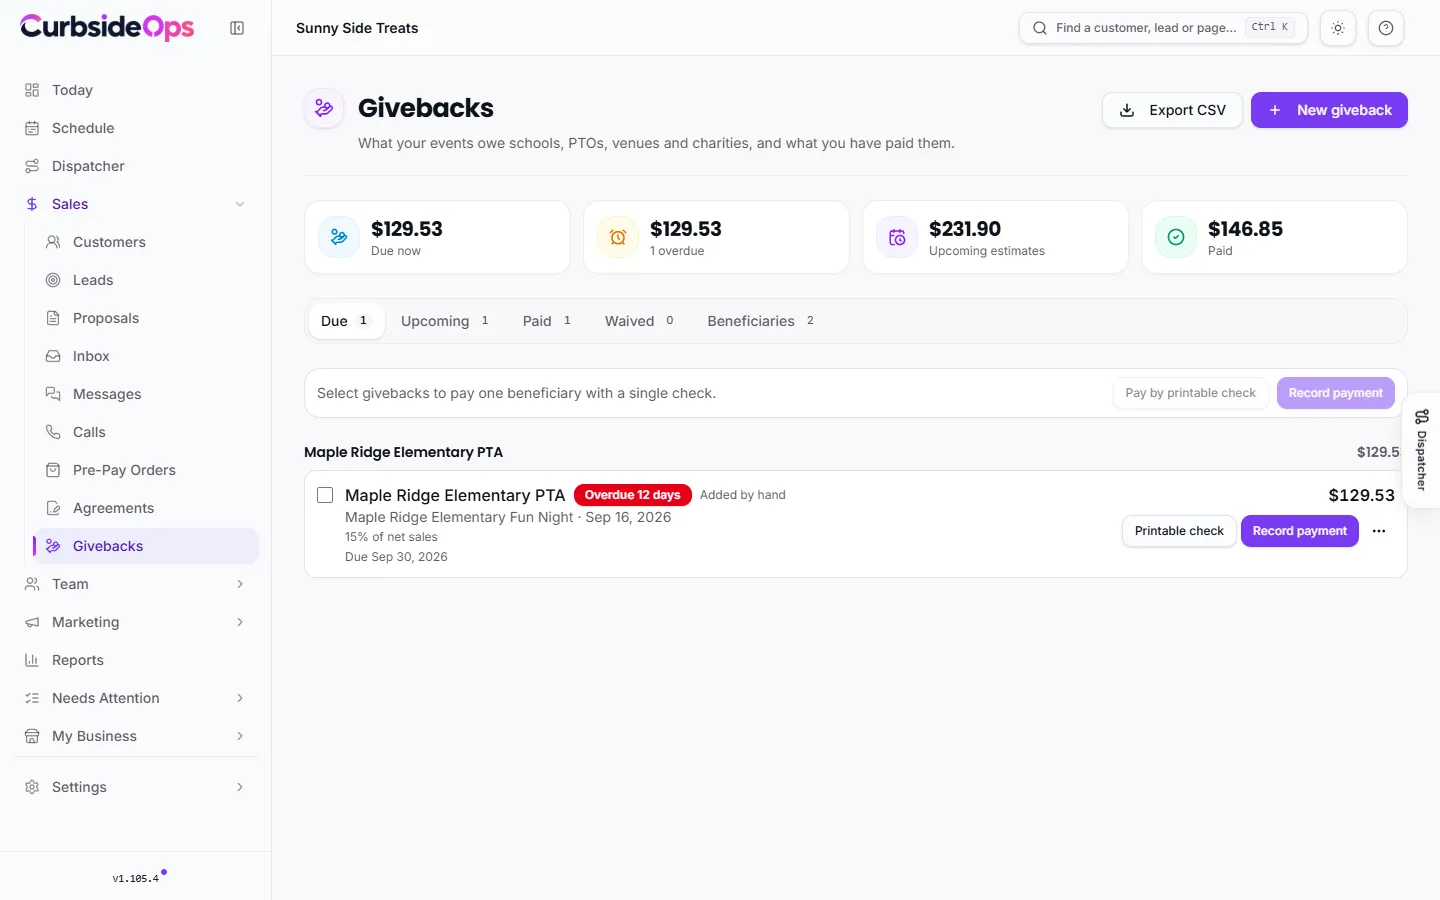Click the Needs Attention checklist icon
1440x900 pixels.
32,698
